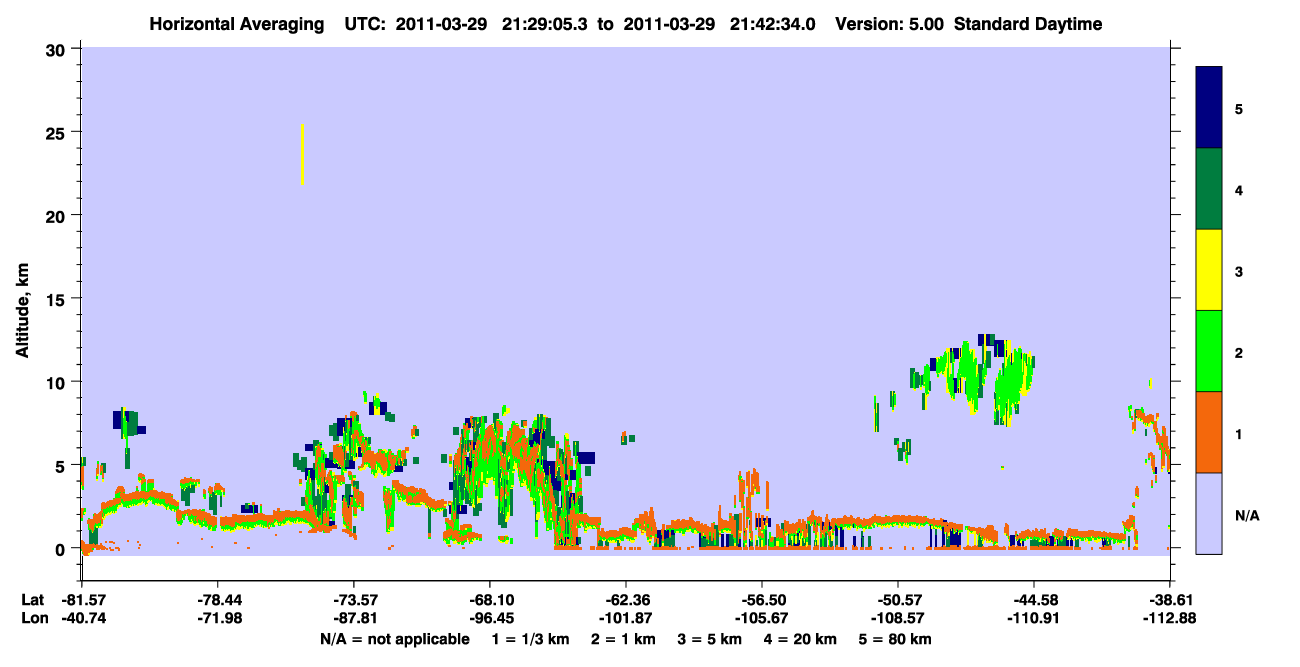Click the latitude tick value -38.61
1300x667 pixels.
coord(1170,600)
